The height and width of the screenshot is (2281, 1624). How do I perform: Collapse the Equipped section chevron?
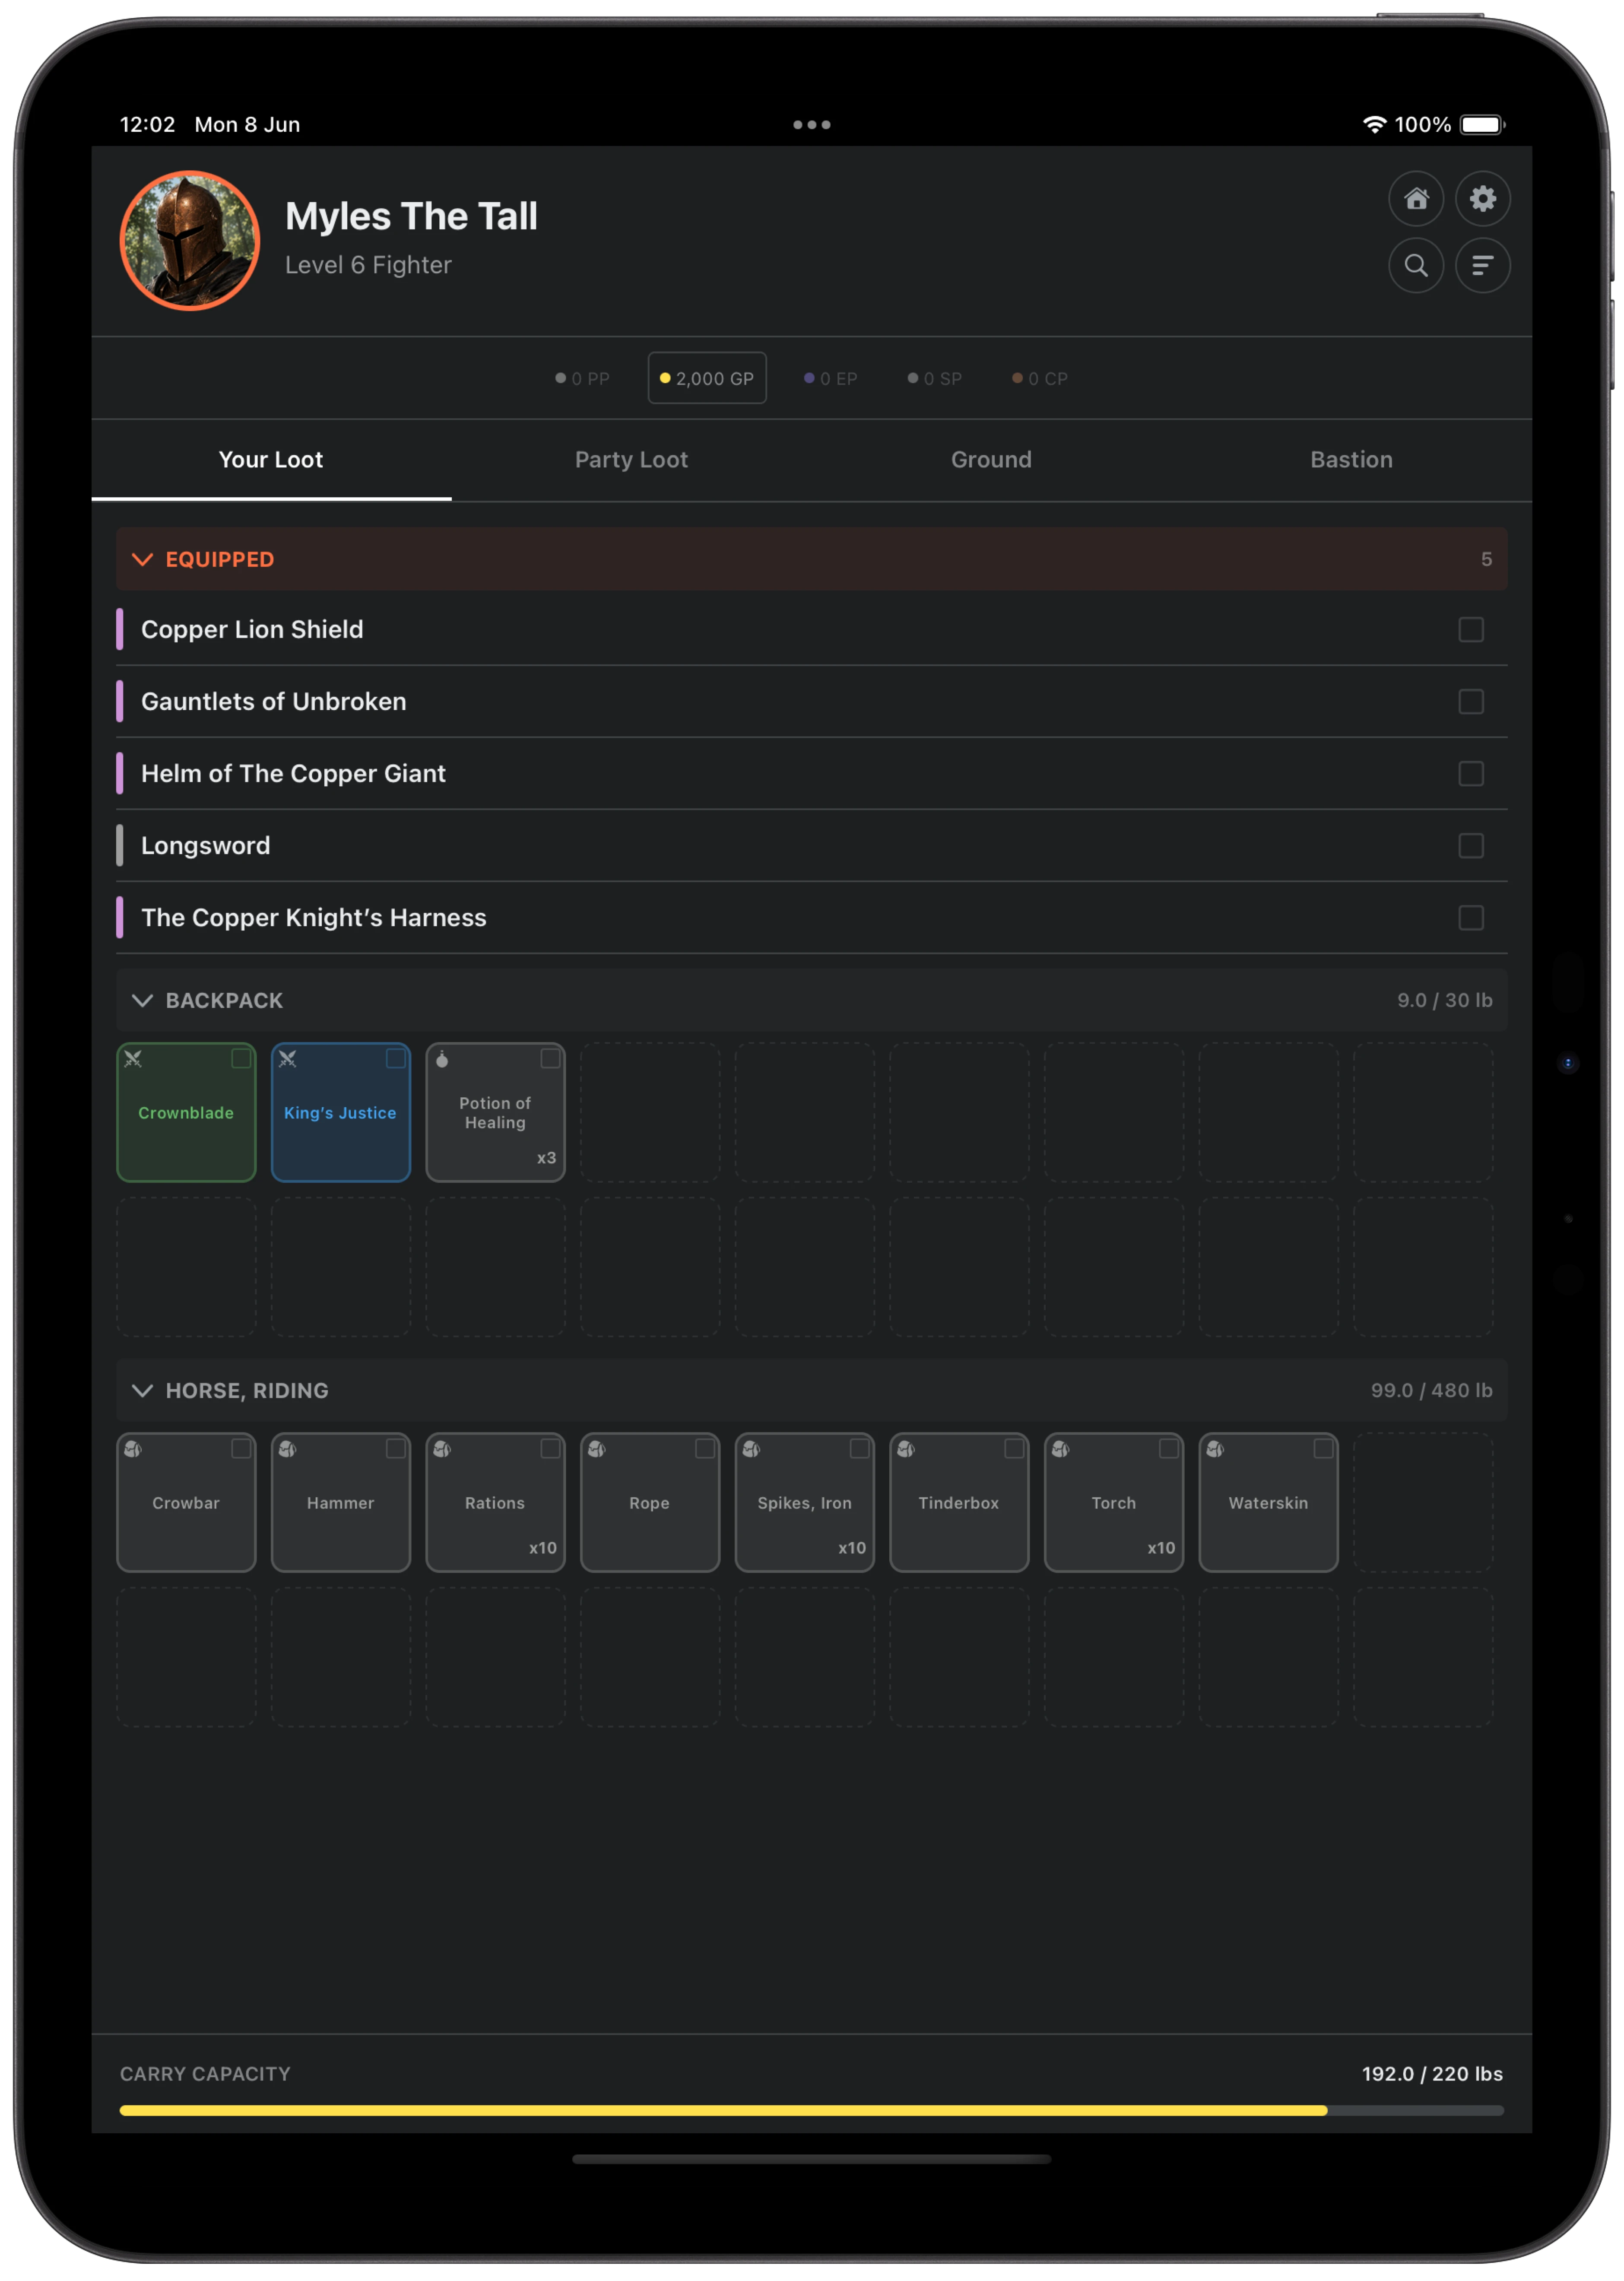click(x=142, y=559)
